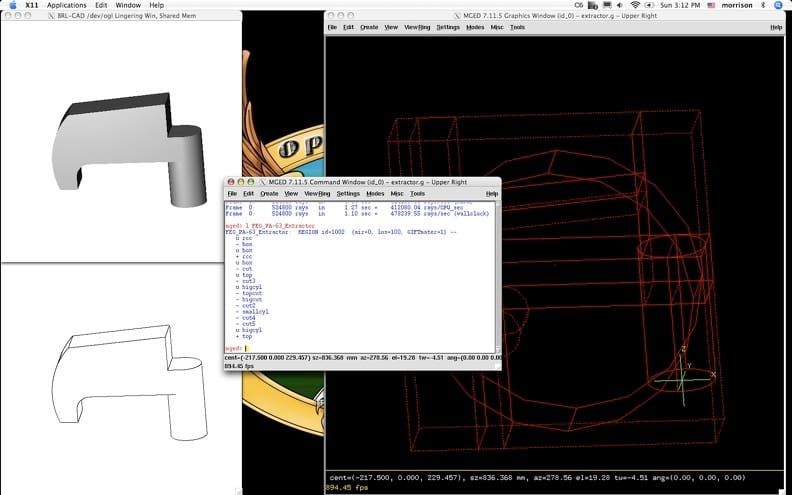
Task: Open Settings menu in the Graphics Window
Action: (448, 27)
